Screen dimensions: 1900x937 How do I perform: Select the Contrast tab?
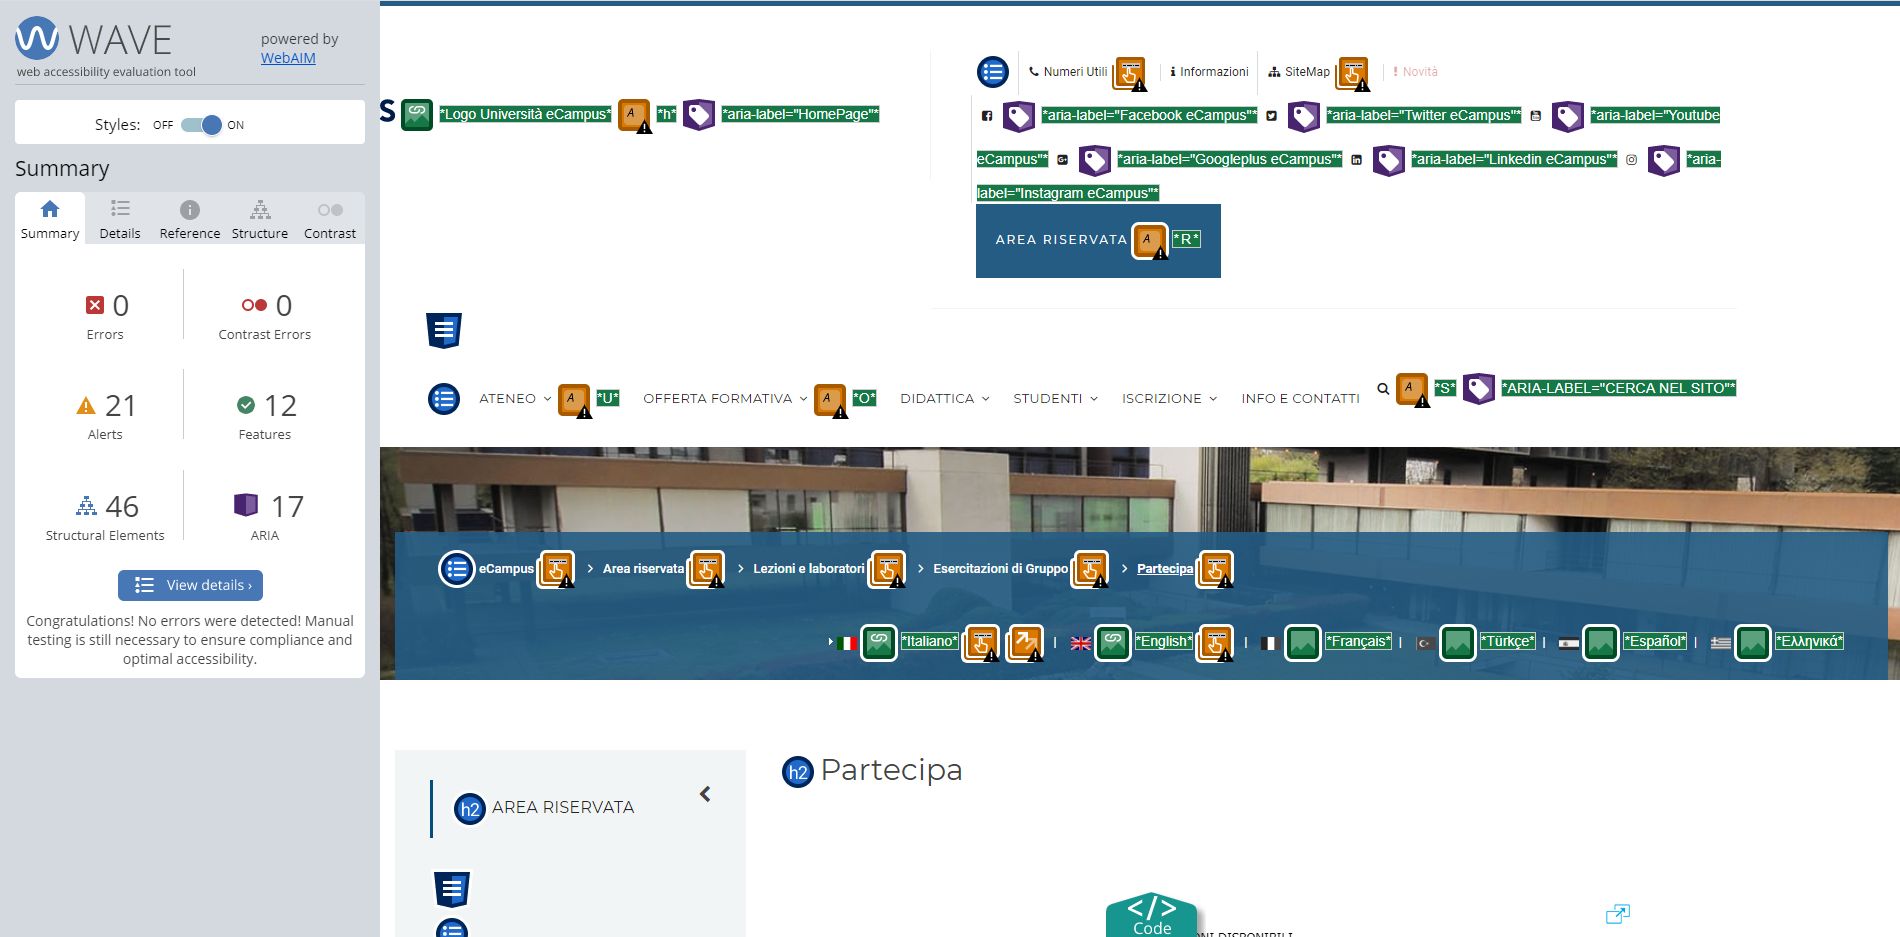(330, 219)
